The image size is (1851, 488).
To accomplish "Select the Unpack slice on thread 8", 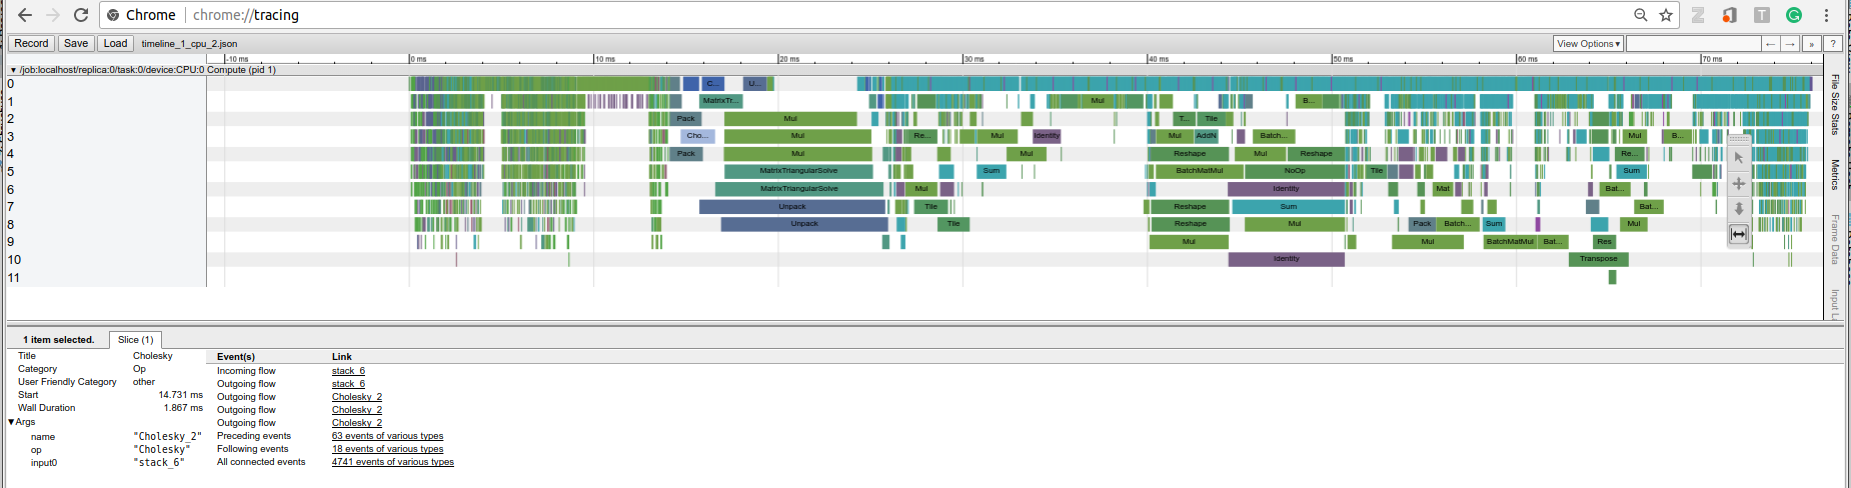I will pyautogui.click(x=804, y=224).
